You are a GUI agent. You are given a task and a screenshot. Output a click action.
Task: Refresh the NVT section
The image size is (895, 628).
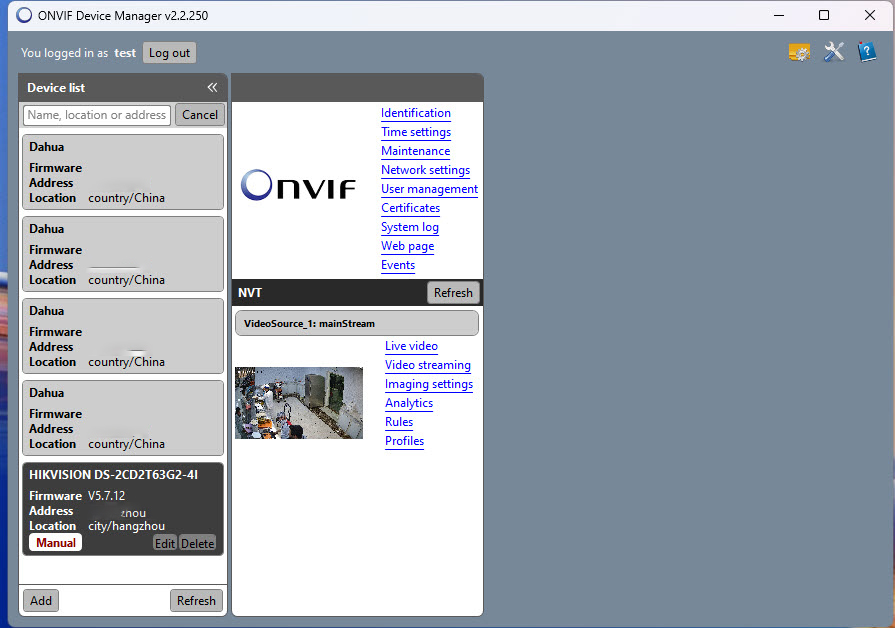point(453,293)
